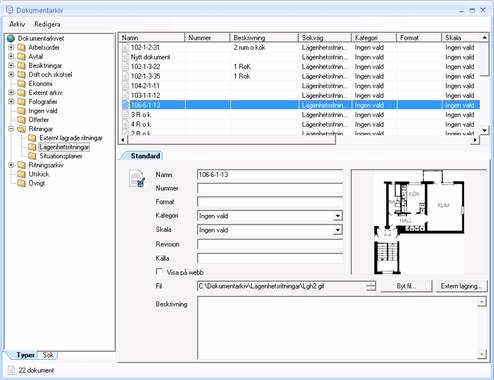This screenshot has height=380, width=494.
Task: Click the floor plan preview thumbnail
Action: click(x=419, y=222)
